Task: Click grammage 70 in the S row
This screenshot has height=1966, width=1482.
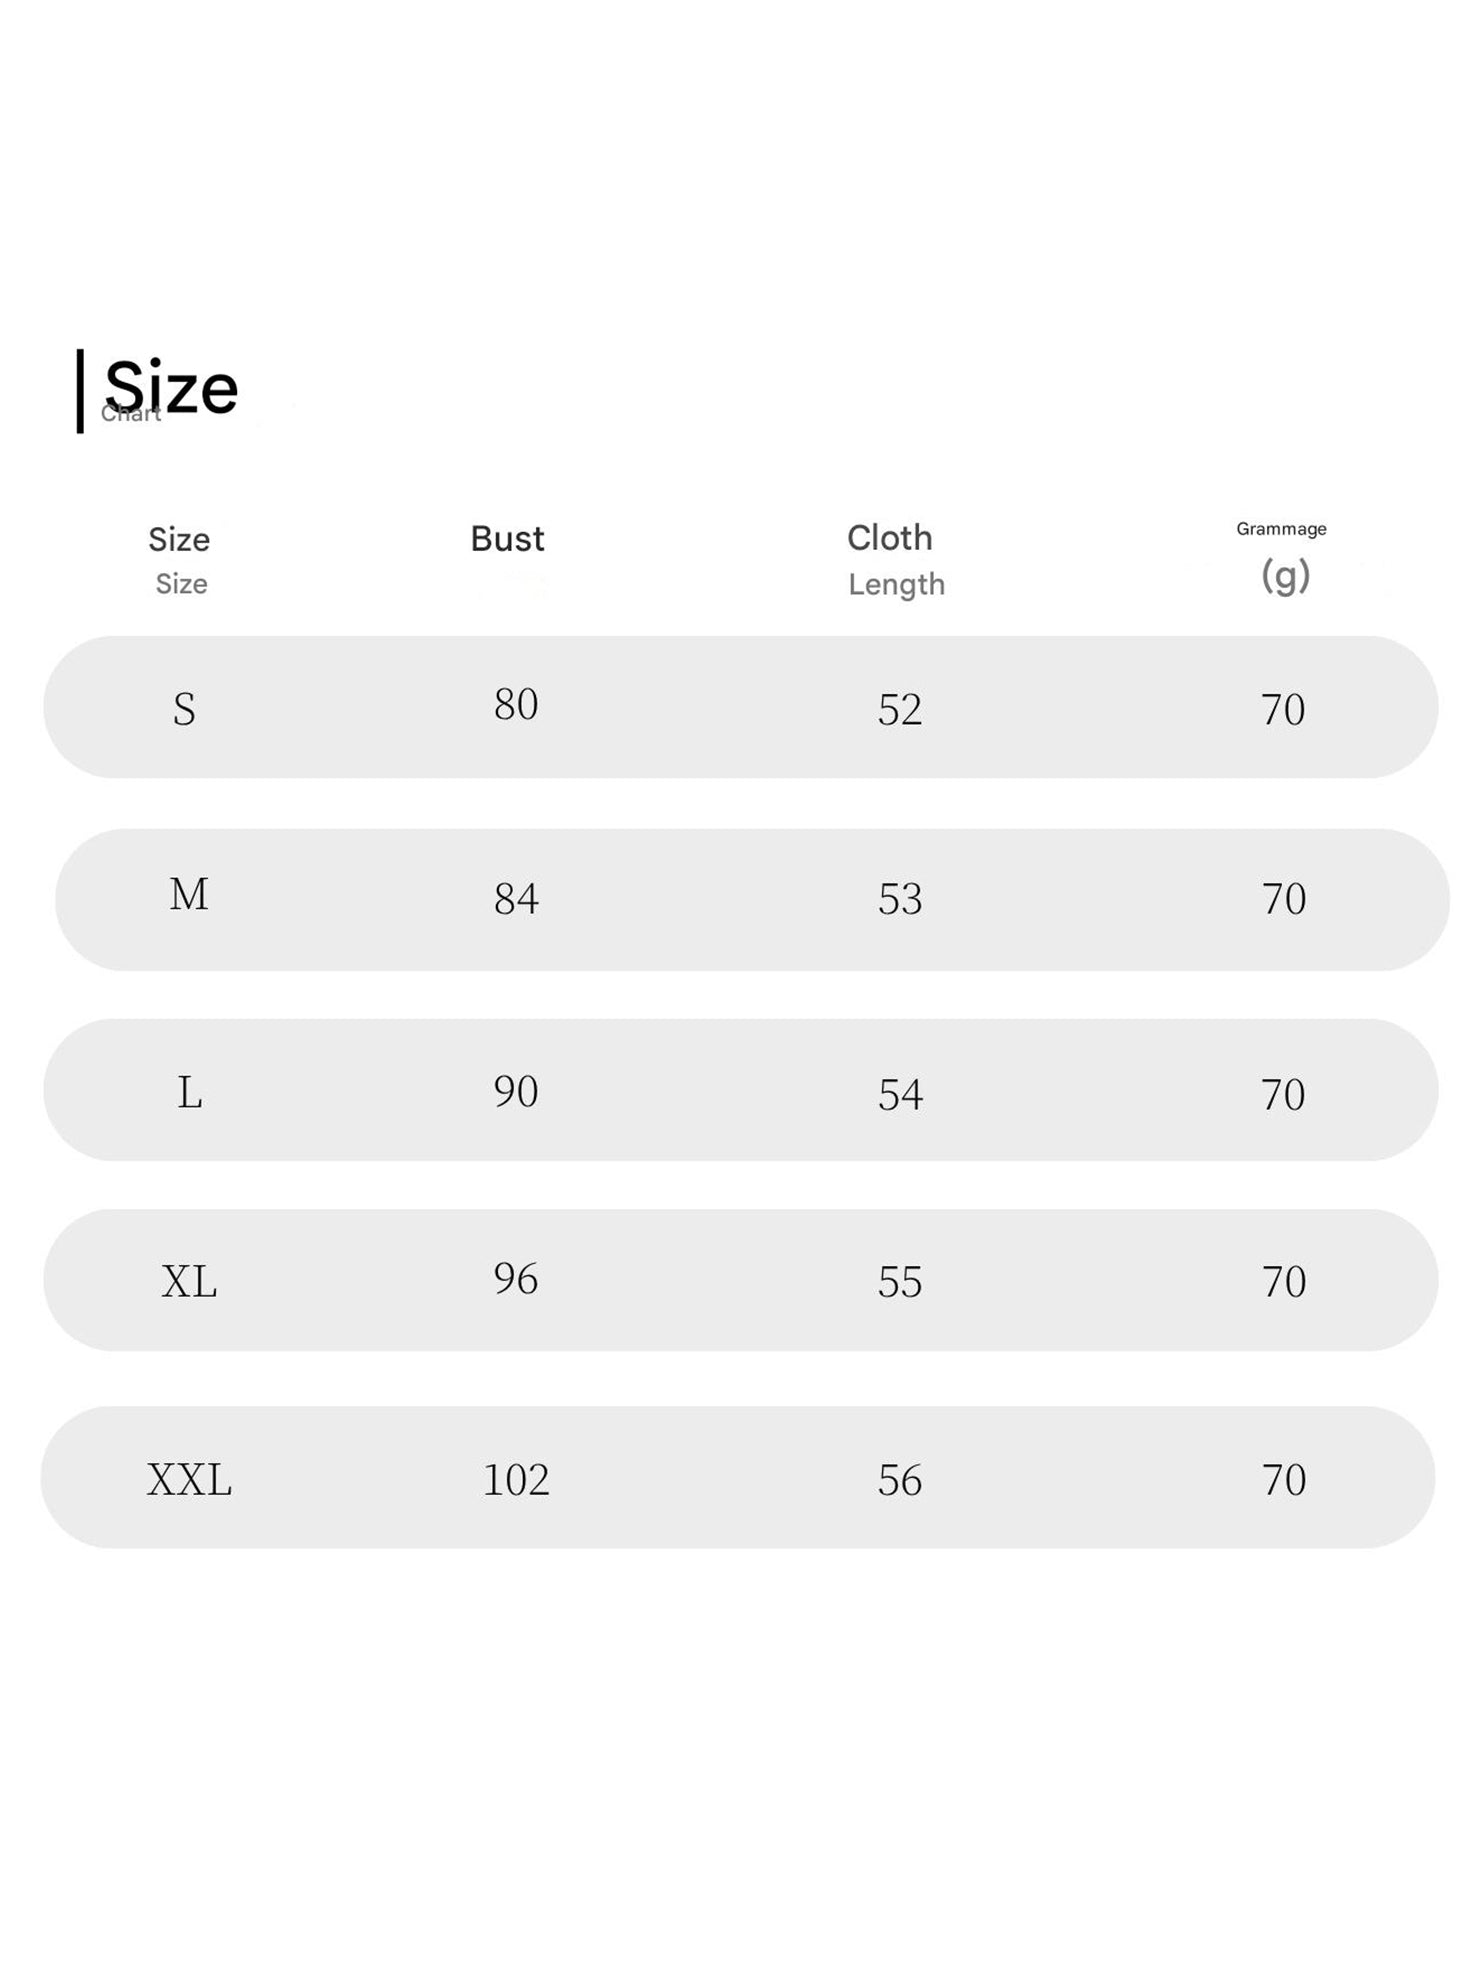Action: (1283, 710)
